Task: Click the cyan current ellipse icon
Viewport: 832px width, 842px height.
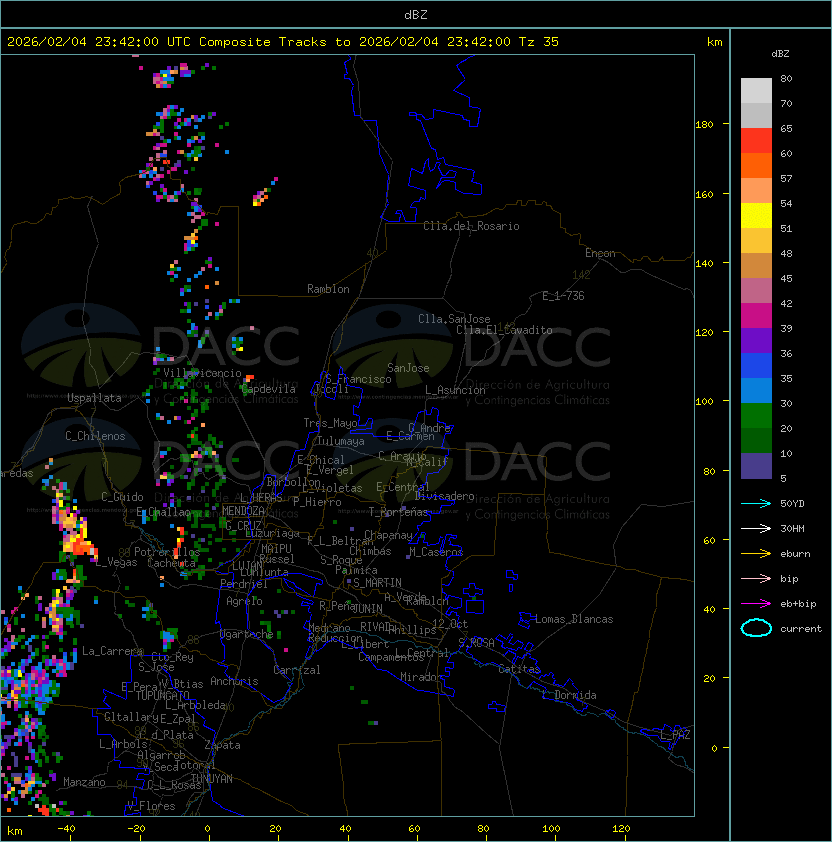Action: [756, 628]
